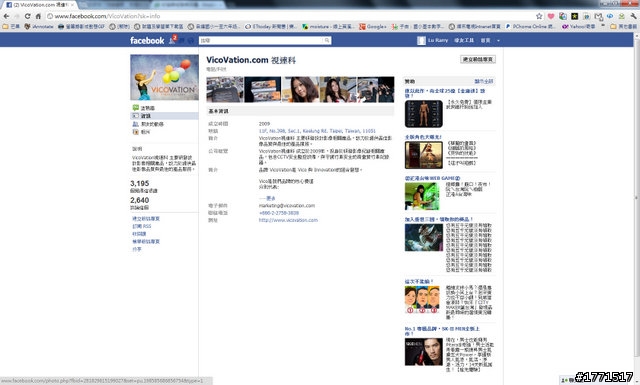Open the cartoon three faces ad image
Screen dimensions: 640x385
[422, 300]
